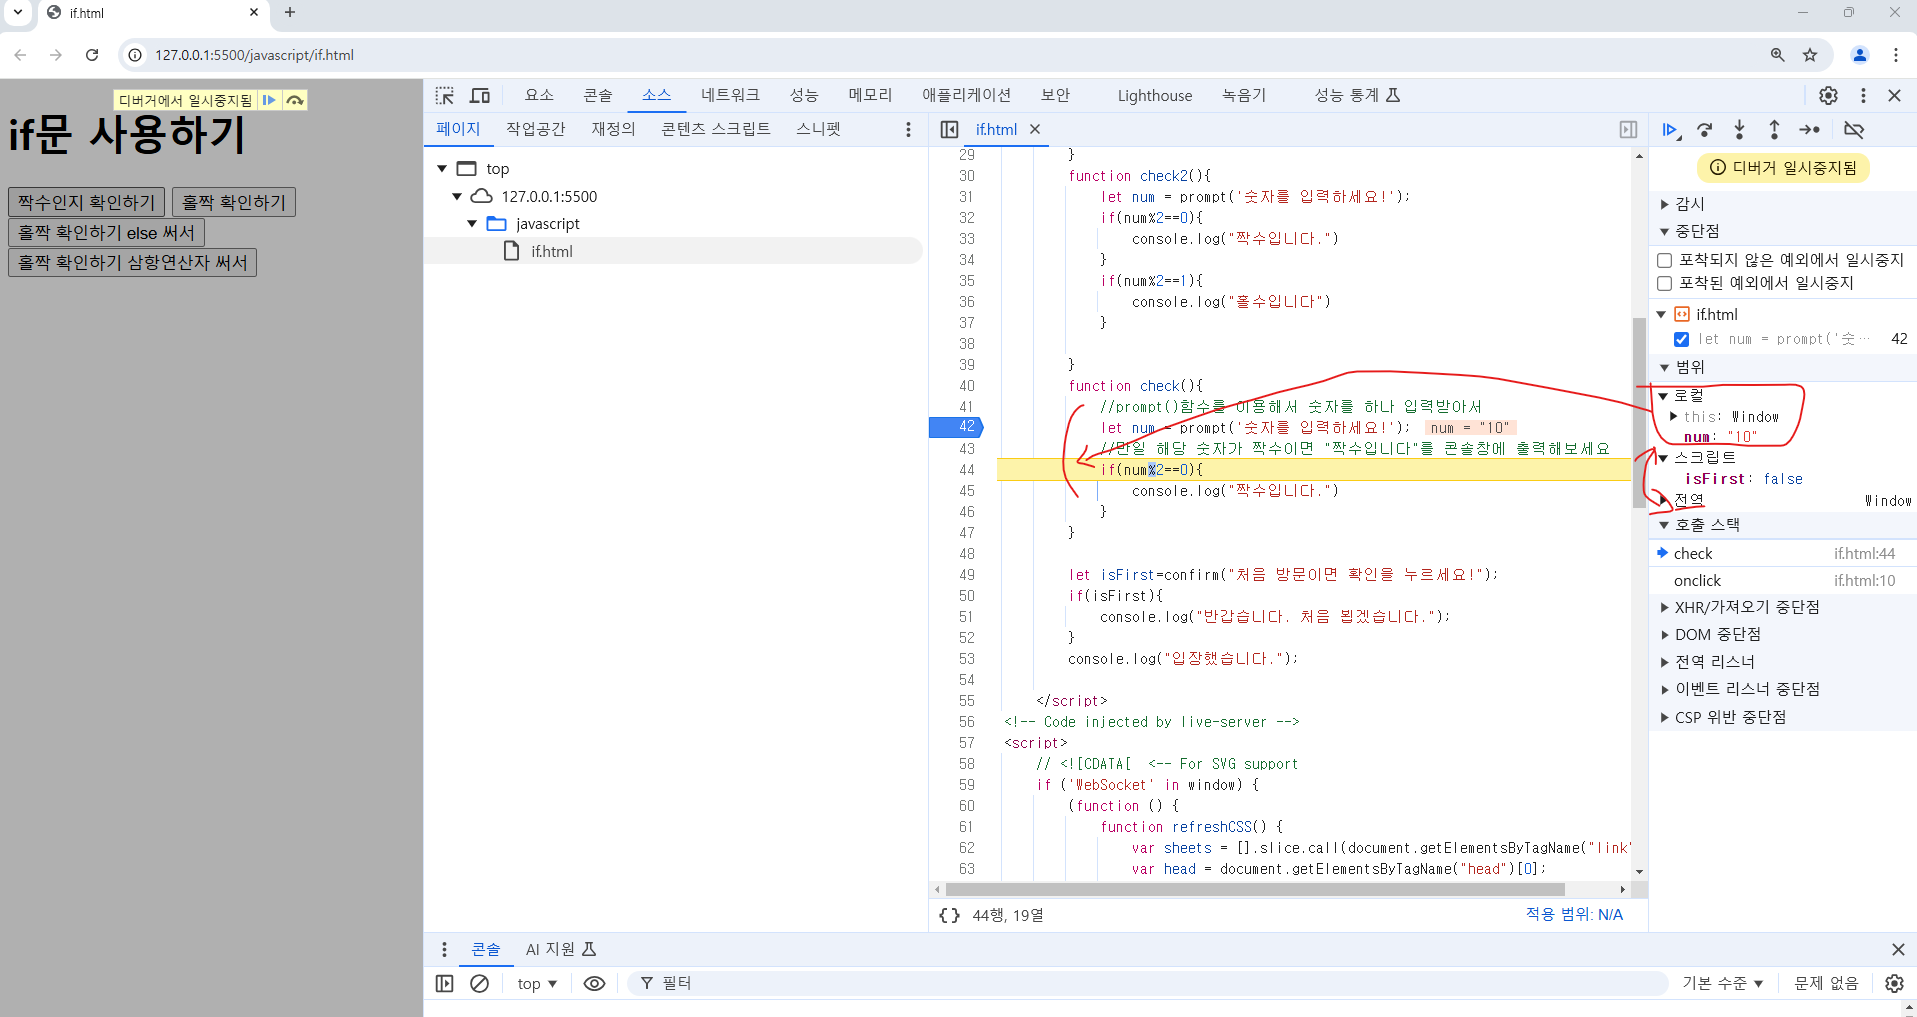Toggle breakpoint on line 44 gutter
Viewport: 1917px width, 1017px height.
966,470
